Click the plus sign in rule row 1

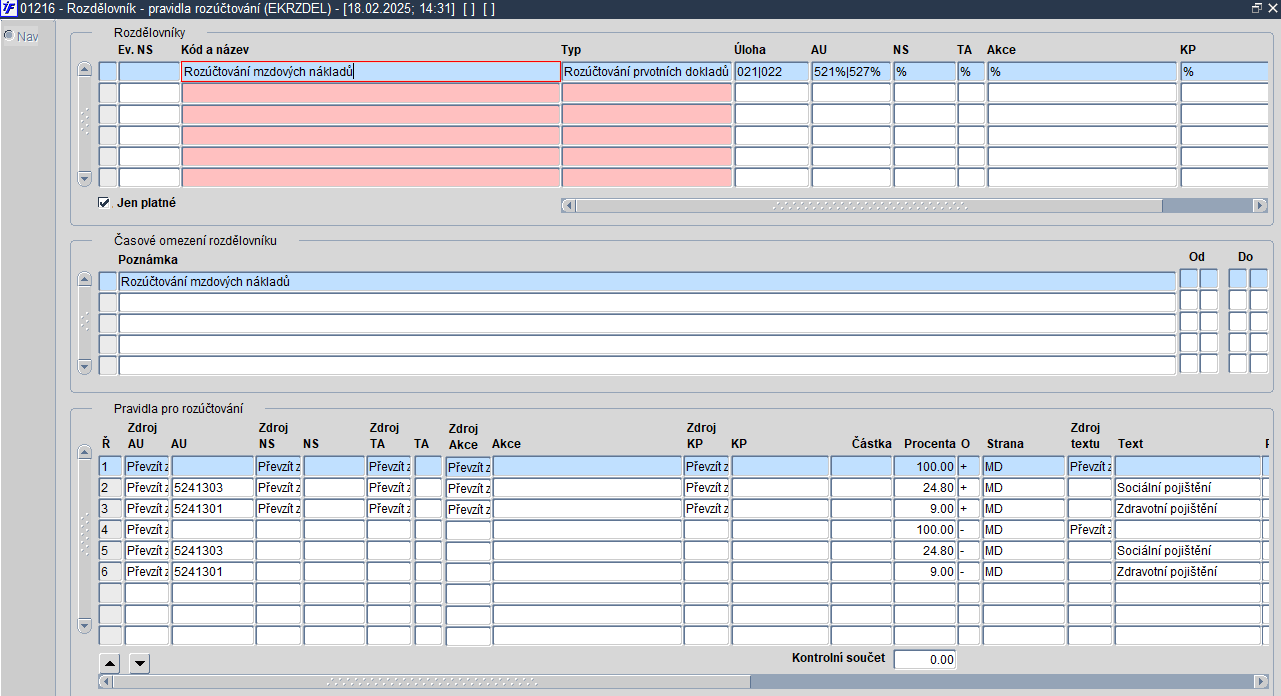(x=968, y=466)
